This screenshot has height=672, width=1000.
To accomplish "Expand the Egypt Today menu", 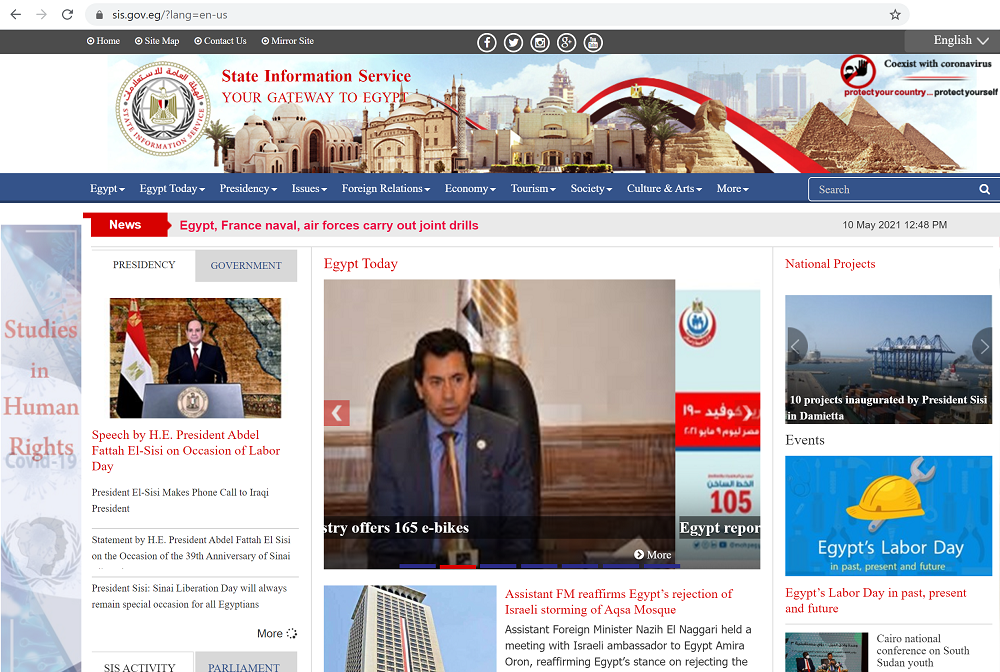I will (172, 189).
